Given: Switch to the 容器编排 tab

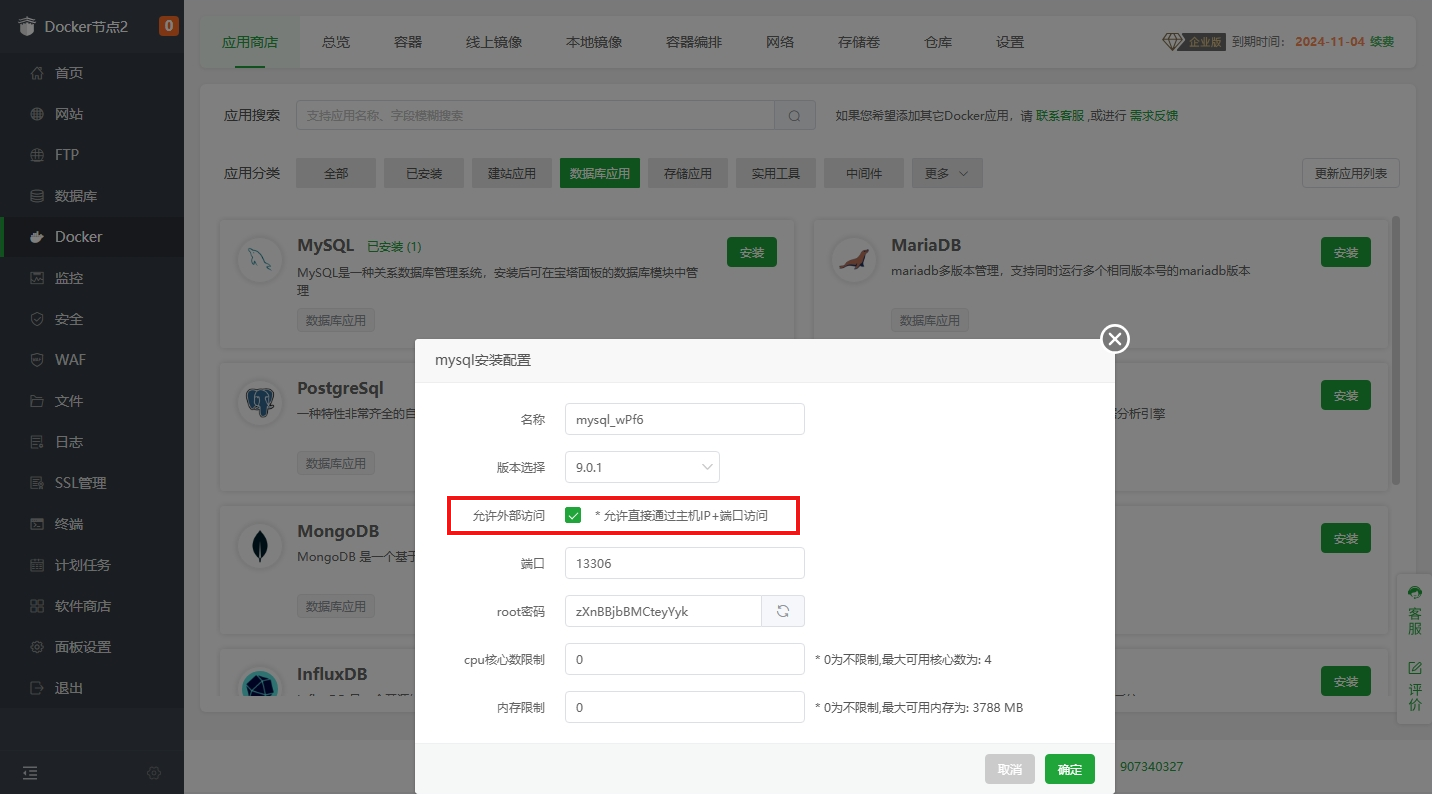Looking at the screenshot, I should [694, 42].
